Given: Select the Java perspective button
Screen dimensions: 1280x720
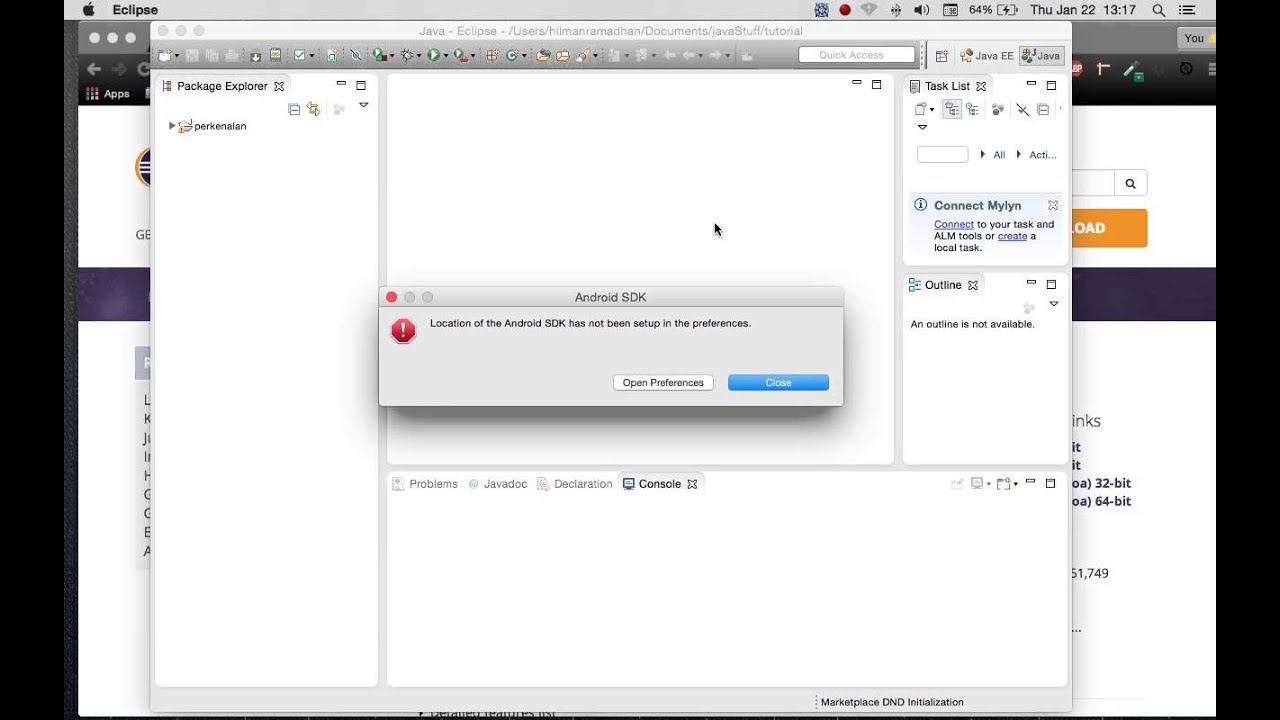Looking at the screenshot, I should tap(1041, 56).
